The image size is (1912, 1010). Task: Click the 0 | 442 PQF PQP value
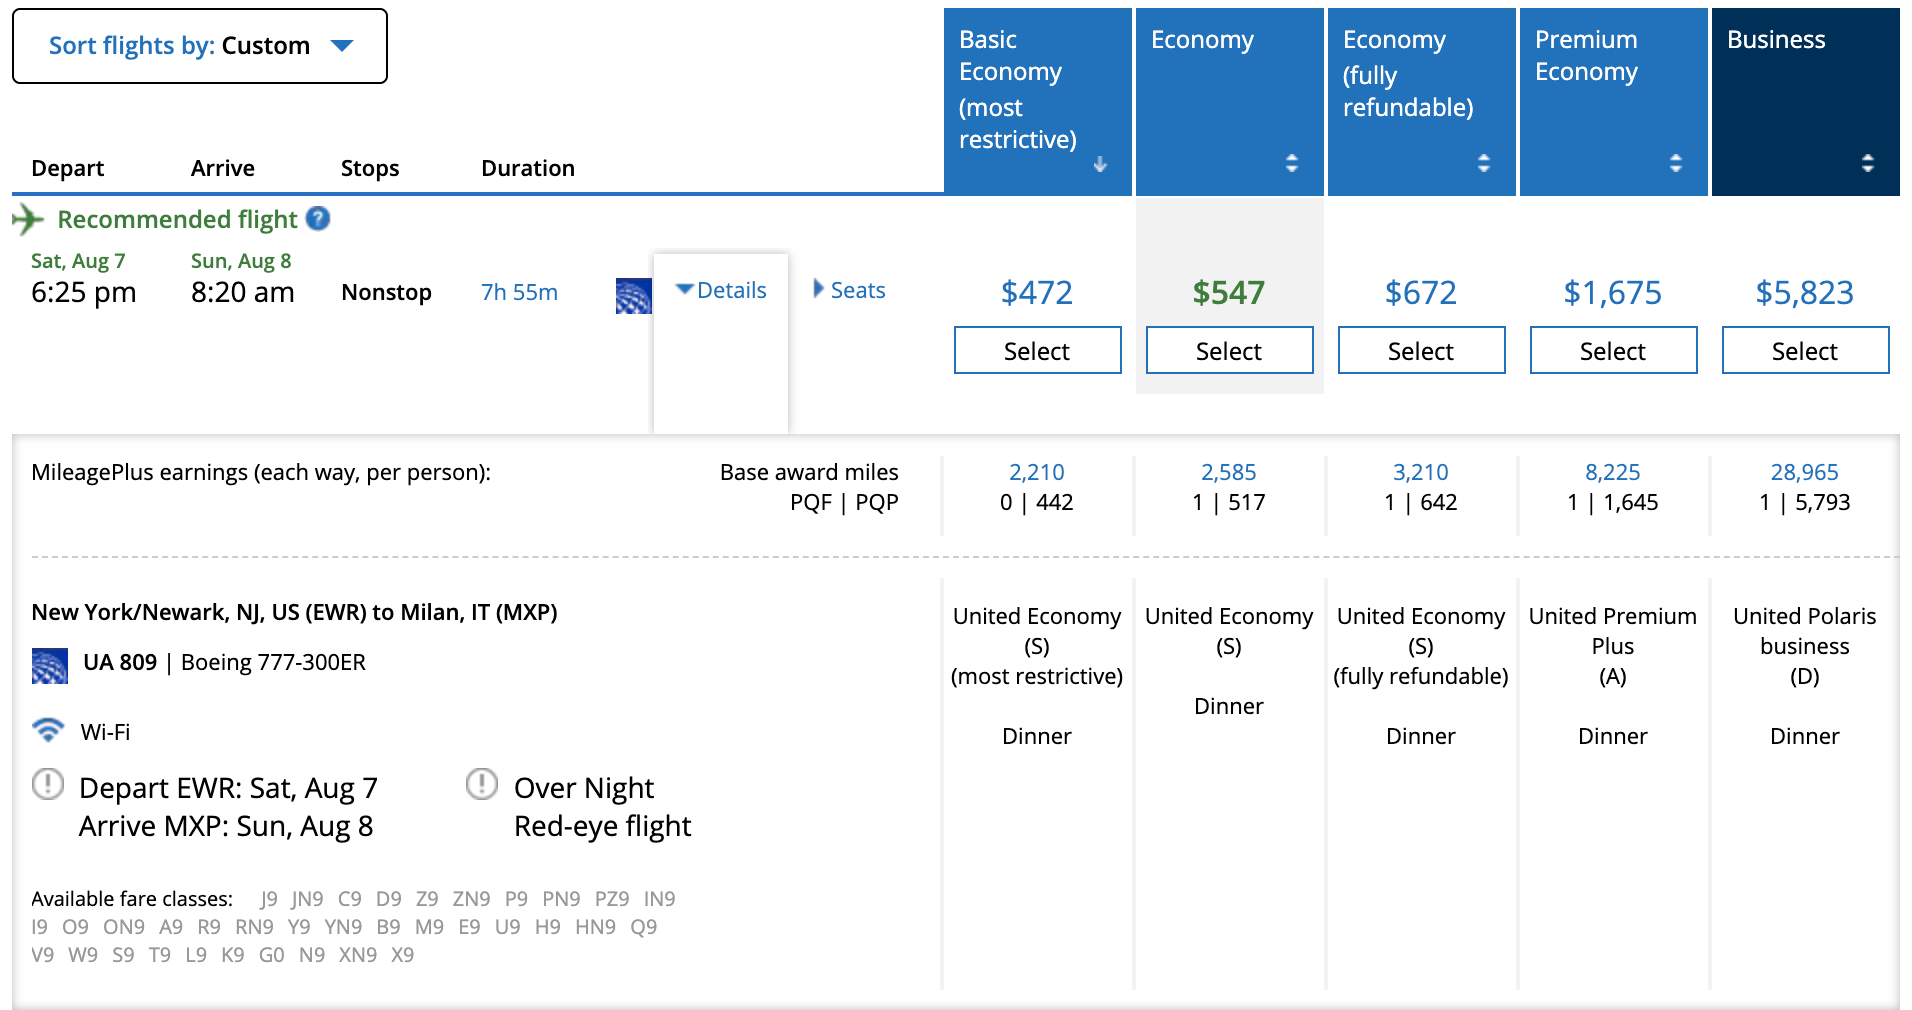pyautogui.click(x=1037, y=502)
